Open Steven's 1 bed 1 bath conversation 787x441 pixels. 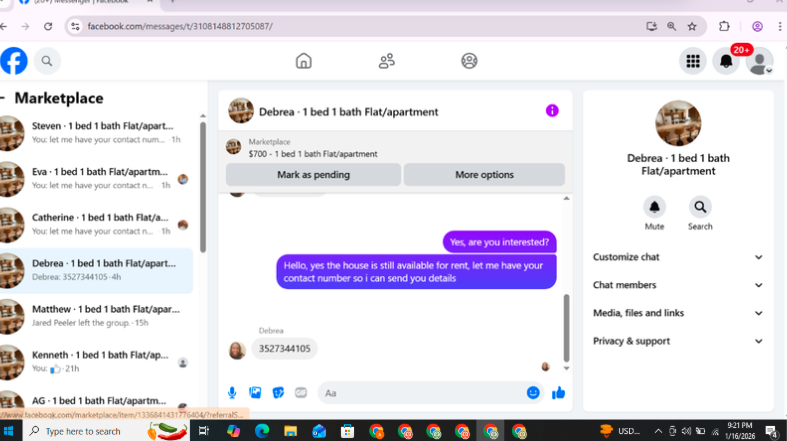pos(96,132)
